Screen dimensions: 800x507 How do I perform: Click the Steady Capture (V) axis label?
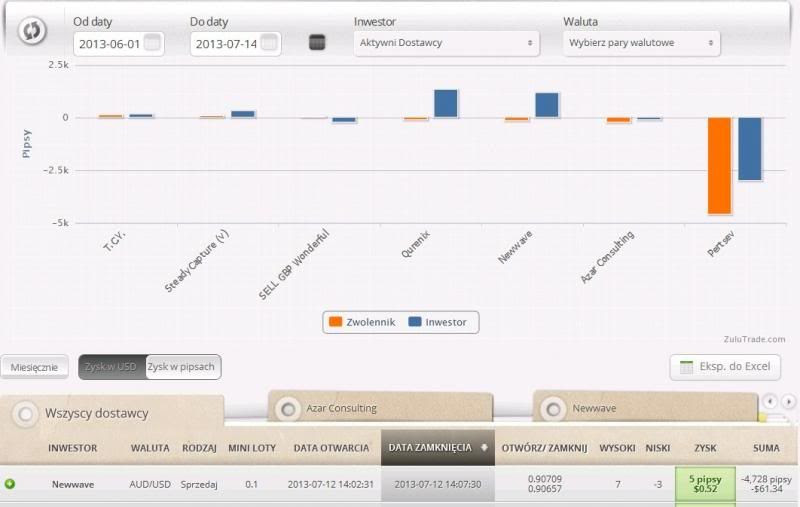tap(196, 261)
